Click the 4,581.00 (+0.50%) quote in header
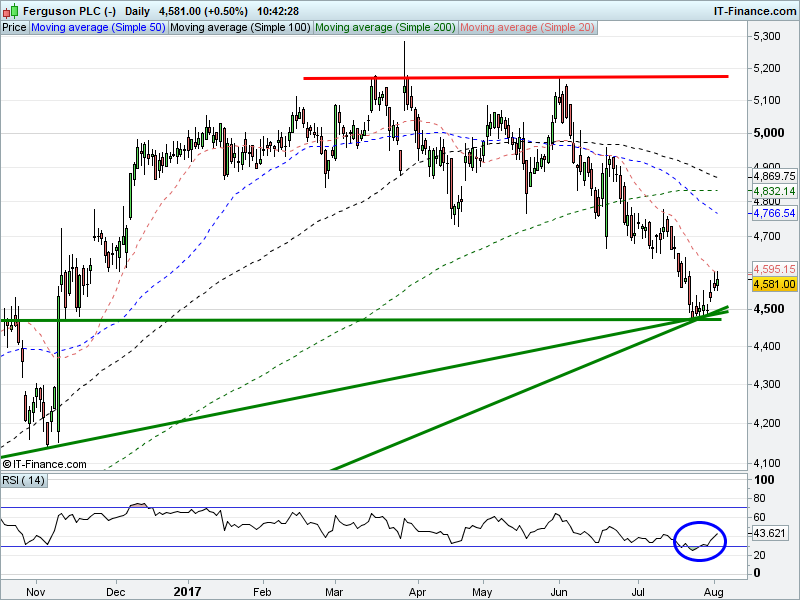The image size is (800, 600). [203, 11]
